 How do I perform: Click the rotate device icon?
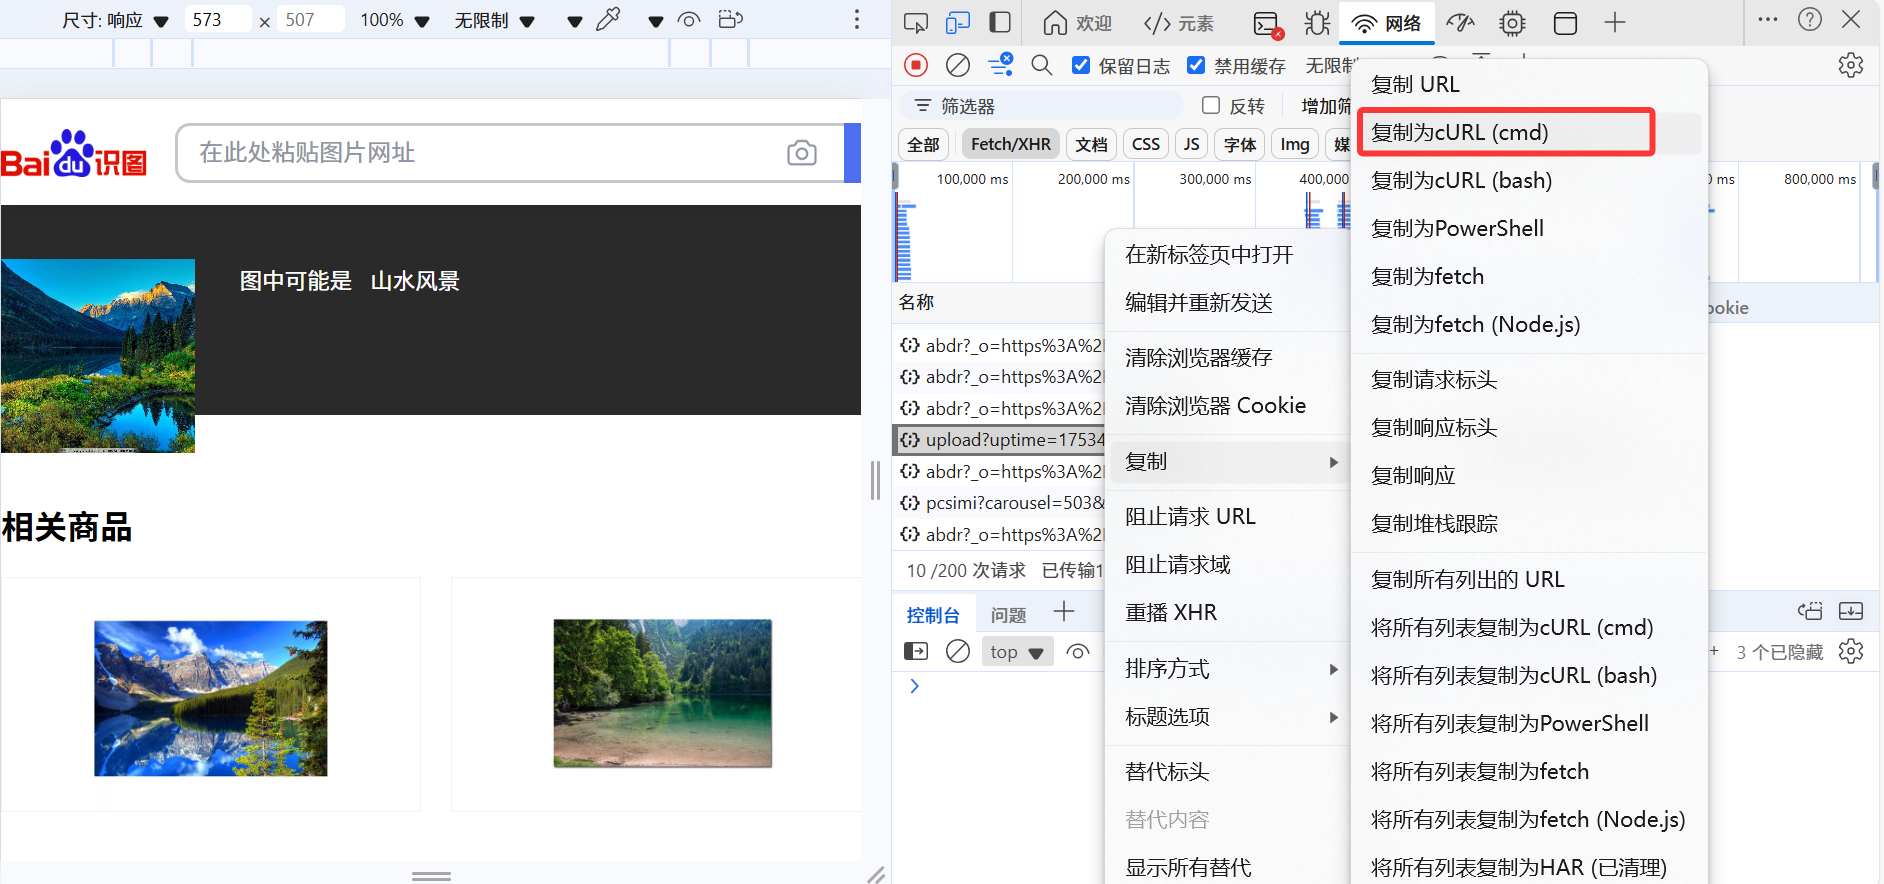point(731,19)
